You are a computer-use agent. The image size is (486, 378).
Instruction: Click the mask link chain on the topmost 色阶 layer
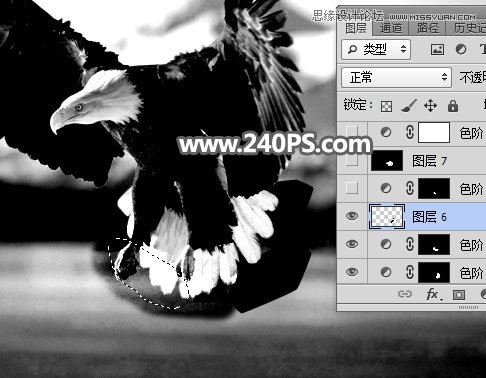(410, 132)
